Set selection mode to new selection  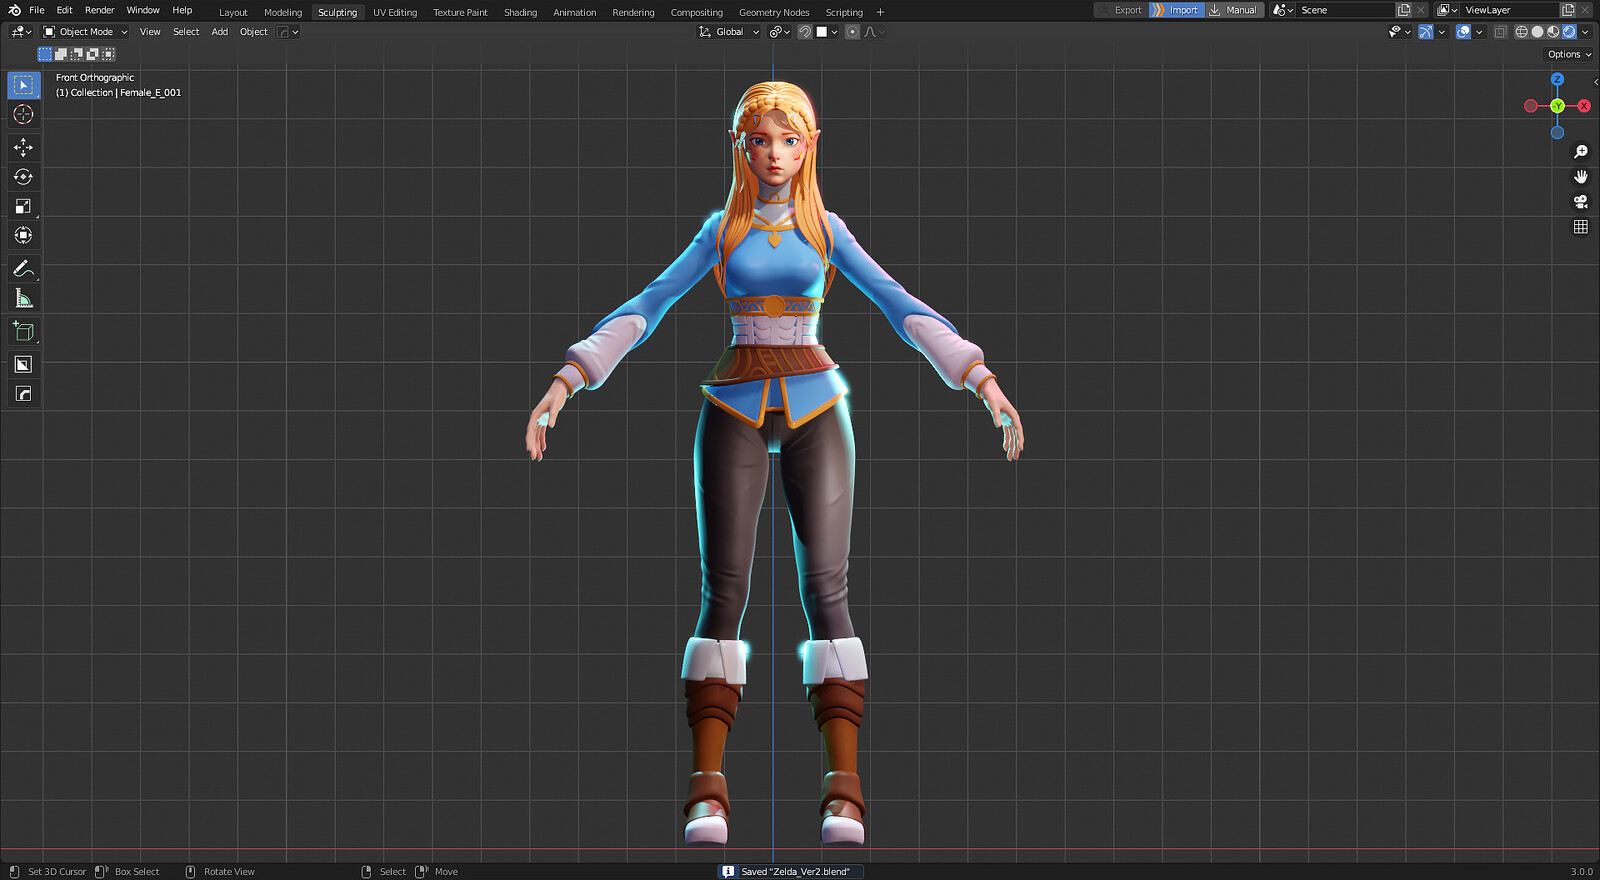(45, 54)
